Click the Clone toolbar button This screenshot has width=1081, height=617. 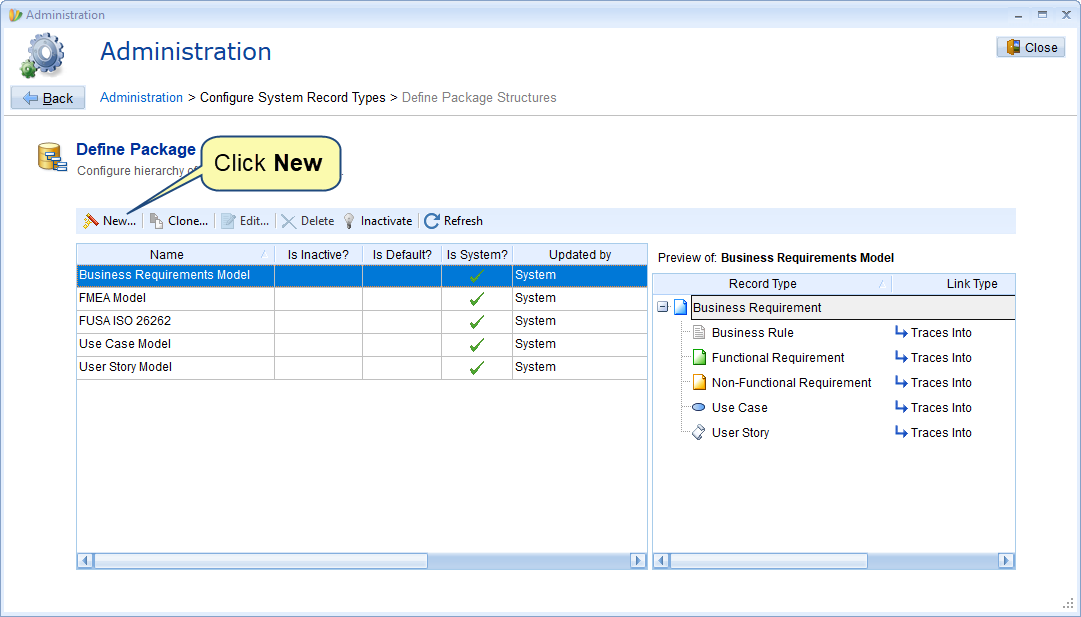click(x=179, y=221)
